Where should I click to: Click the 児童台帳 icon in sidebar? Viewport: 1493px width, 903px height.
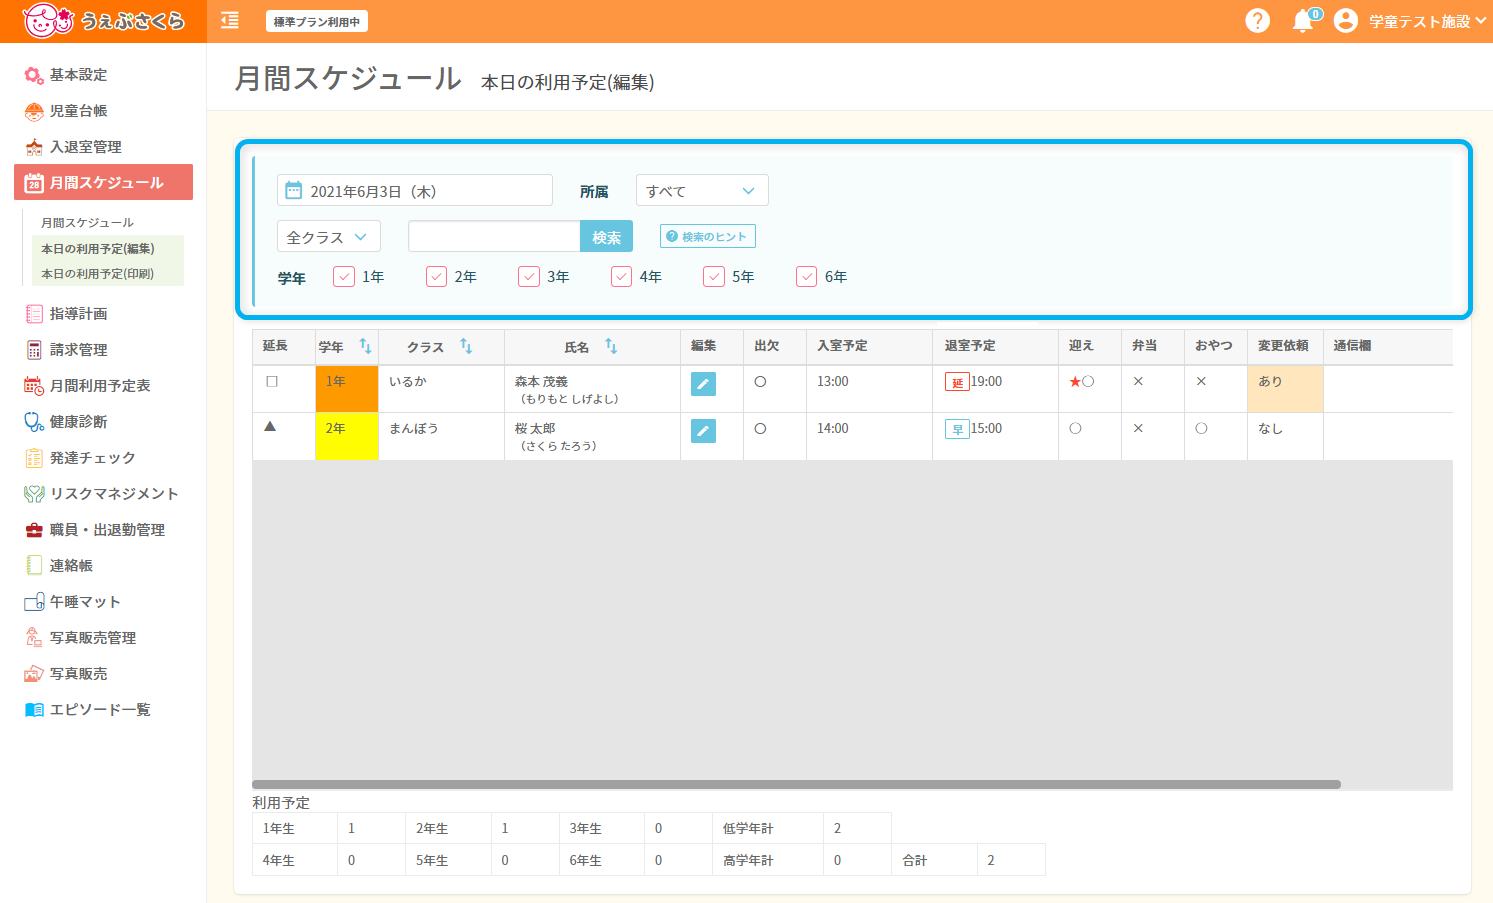point(34,111)
